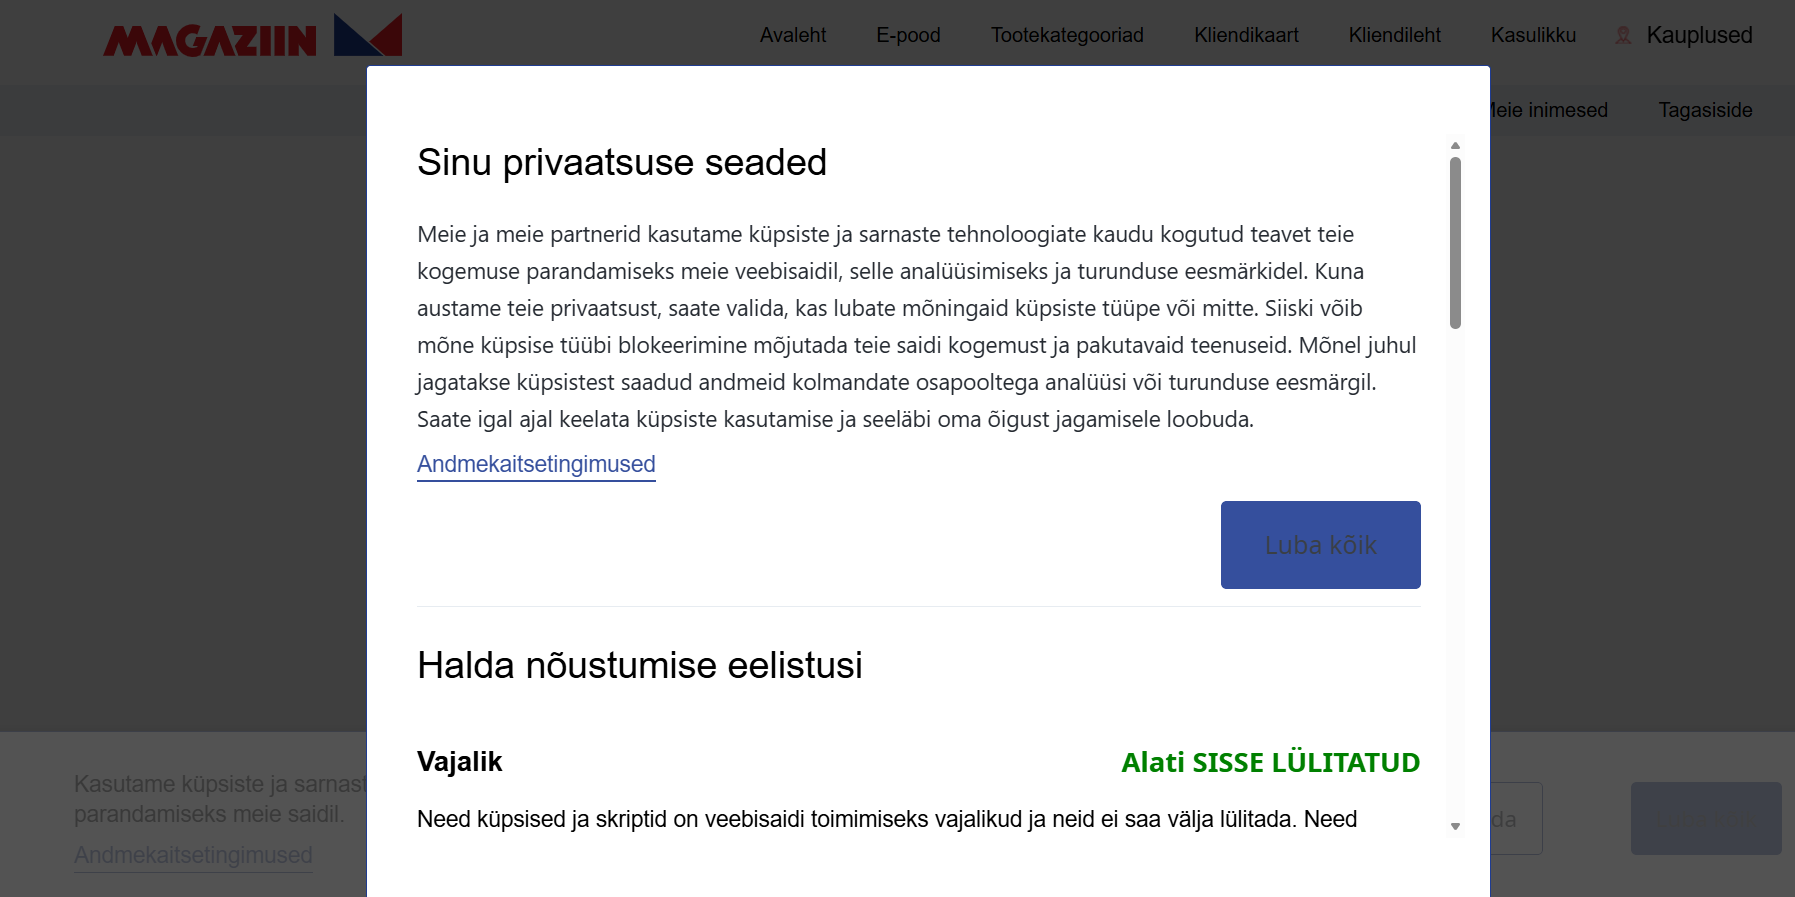
Task: Click the 'Vajalik' cookie category label
Action: coord(459,762)
